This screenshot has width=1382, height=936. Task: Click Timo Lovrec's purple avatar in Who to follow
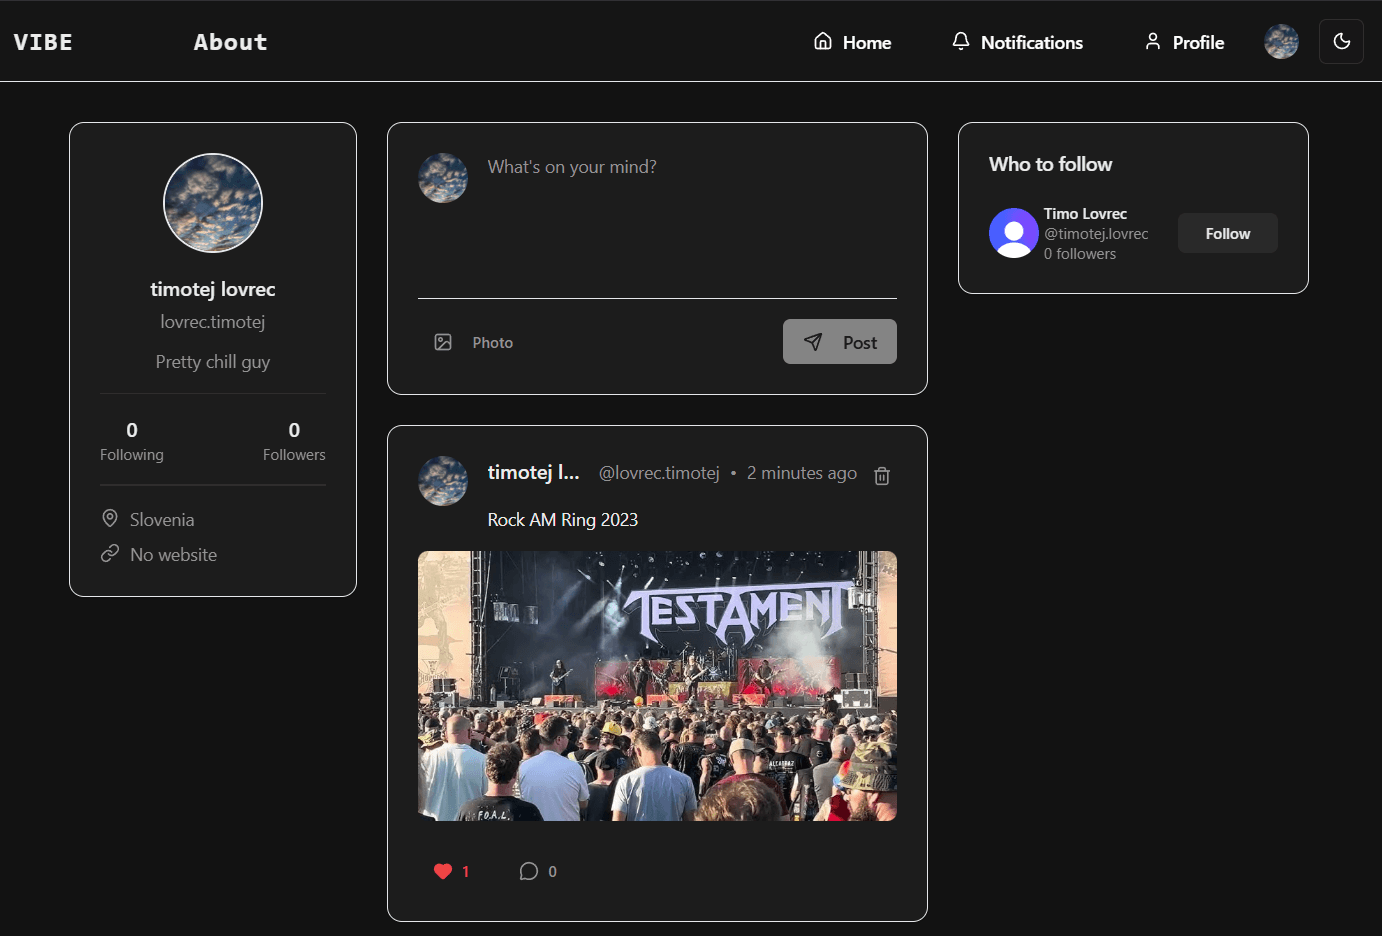(x=1013, y=232)
